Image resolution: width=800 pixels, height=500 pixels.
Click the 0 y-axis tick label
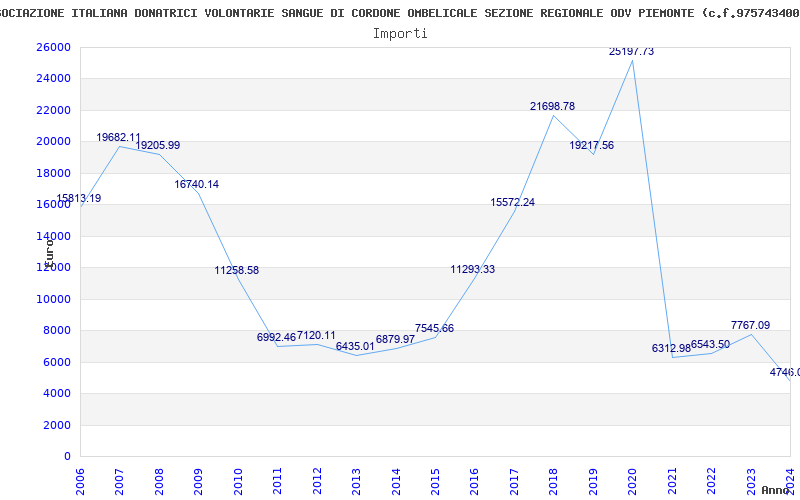(67, 456)
